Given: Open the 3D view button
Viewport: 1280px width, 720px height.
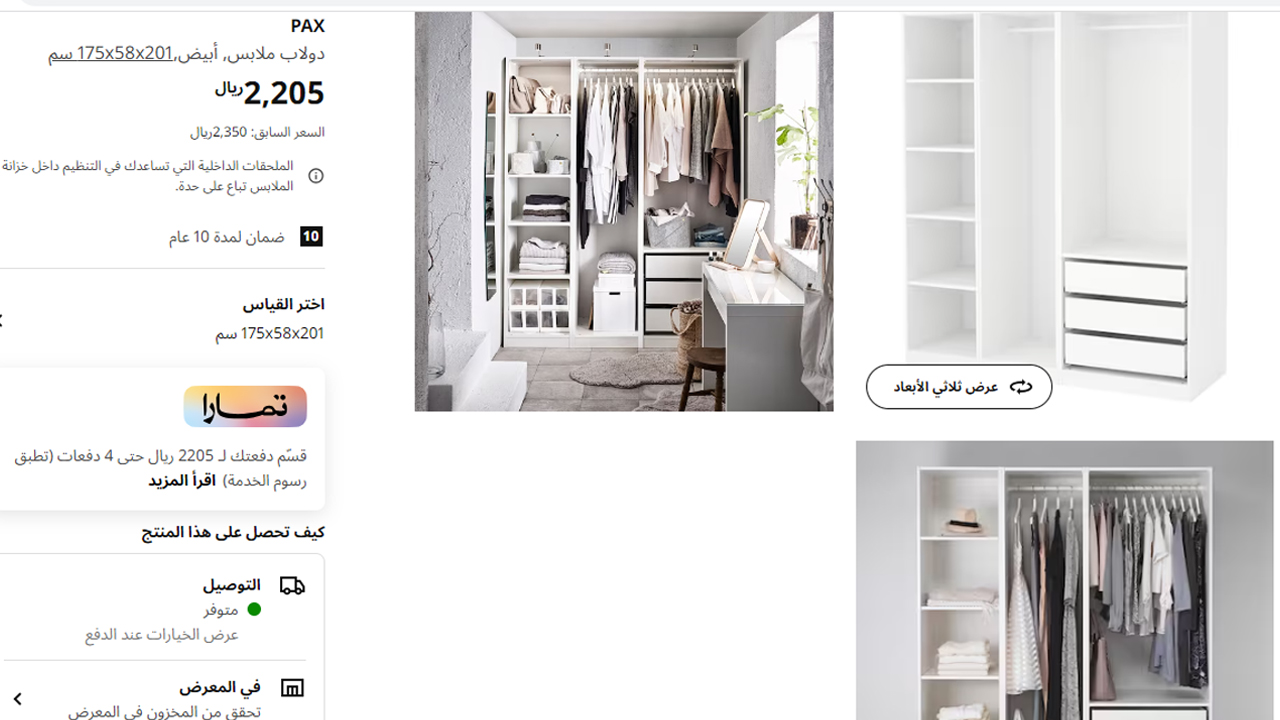Looking at the screenshot, I should click(959, 387).
